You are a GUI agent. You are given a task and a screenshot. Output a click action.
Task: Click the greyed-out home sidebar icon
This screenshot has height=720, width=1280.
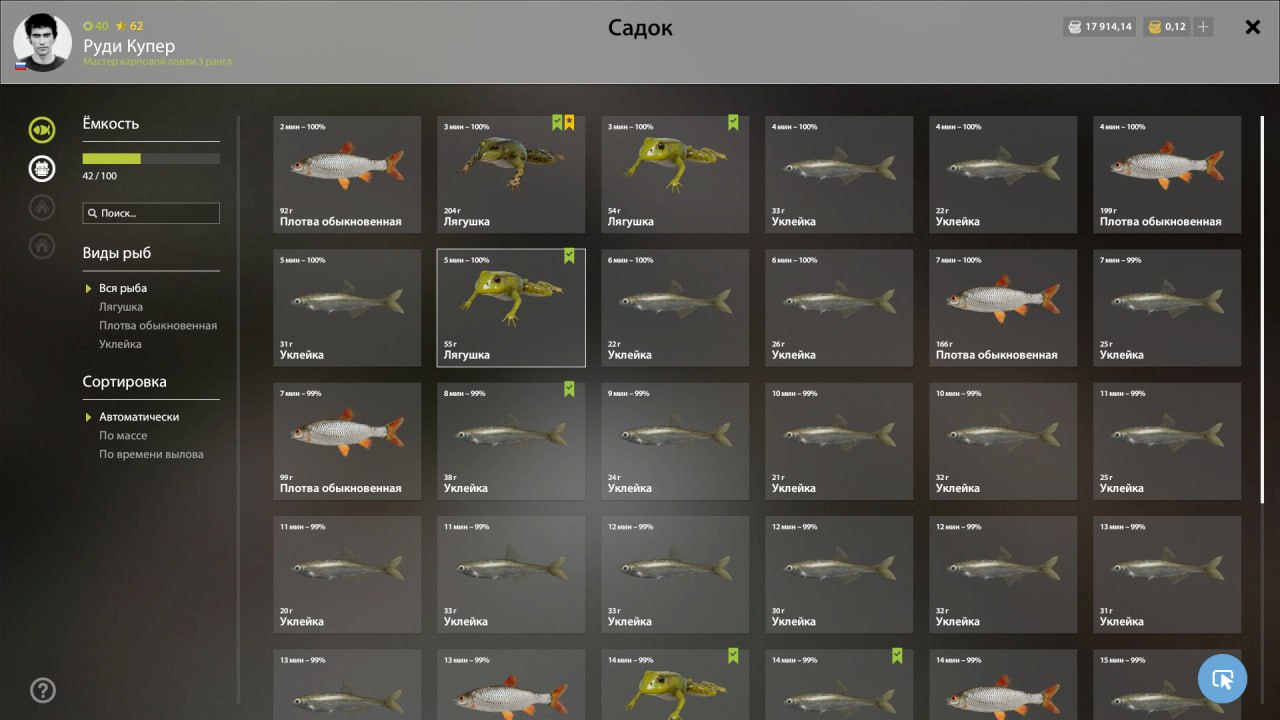click(x=42, y=245)
